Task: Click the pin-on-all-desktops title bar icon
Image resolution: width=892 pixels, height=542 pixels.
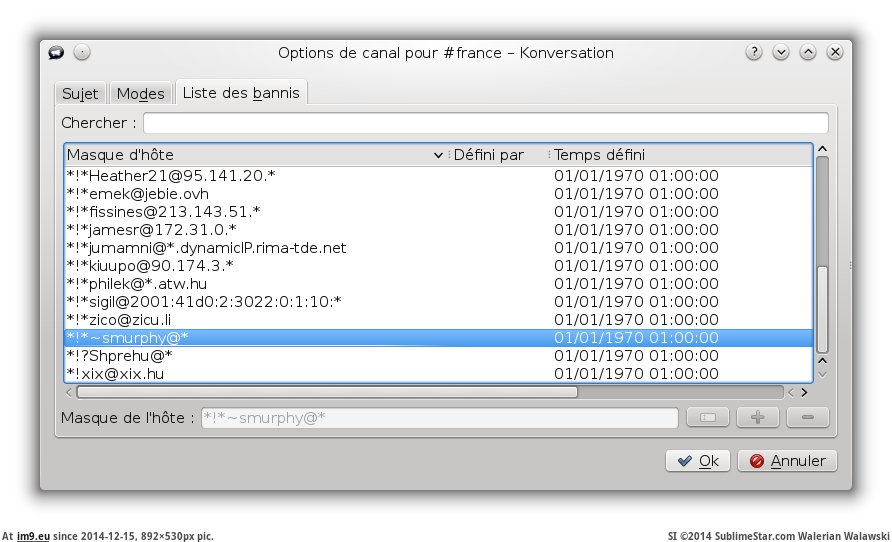Action: click(82, 52)
